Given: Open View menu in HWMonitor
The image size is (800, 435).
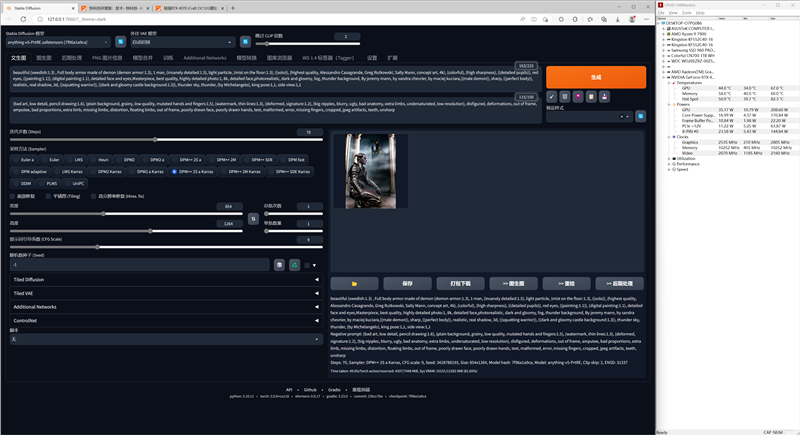Looking at the screenshot, I should point(673,13).
